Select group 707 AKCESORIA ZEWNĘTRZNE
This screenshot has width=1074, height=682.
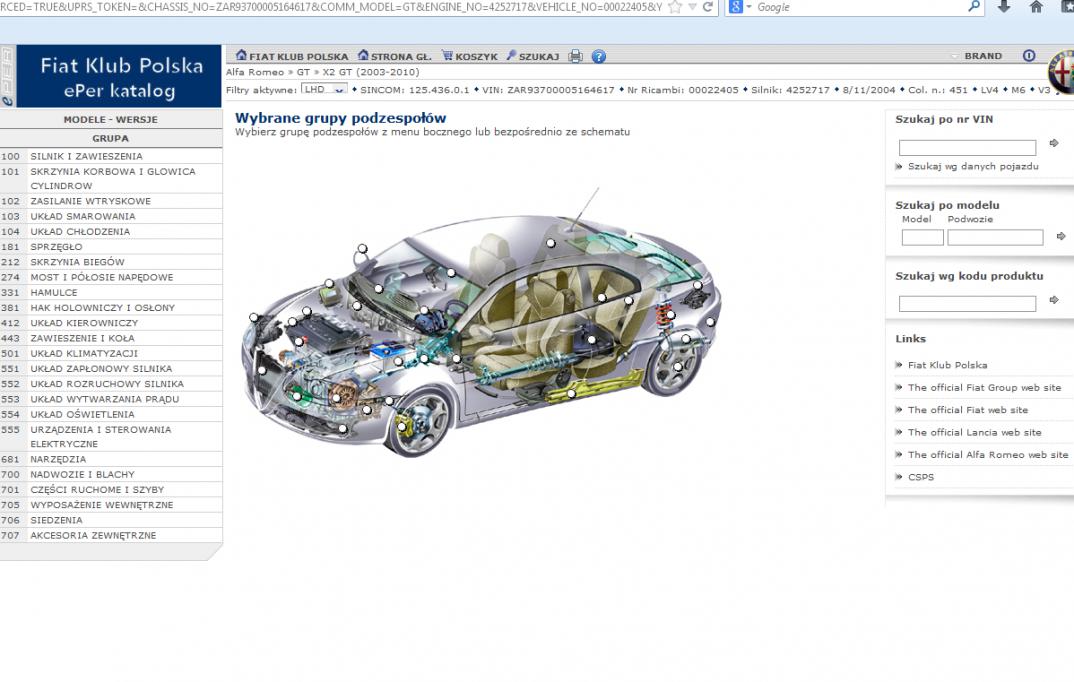(x=111, y=535)
